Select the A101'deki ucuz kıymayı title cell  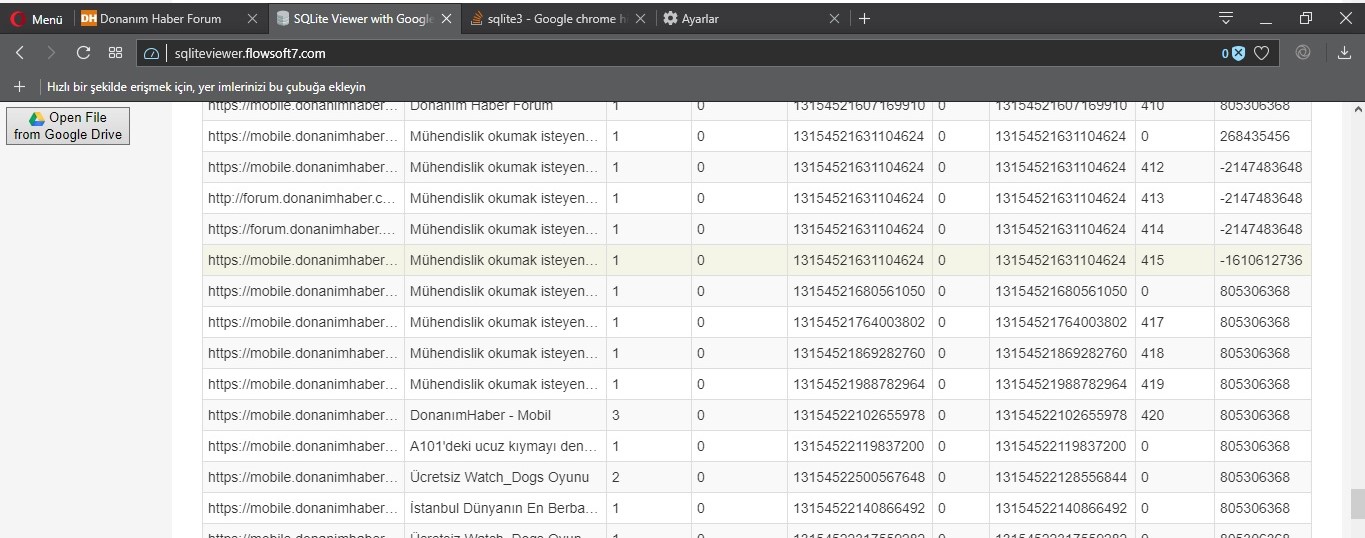pyautogui.click(x=505, y=446)
